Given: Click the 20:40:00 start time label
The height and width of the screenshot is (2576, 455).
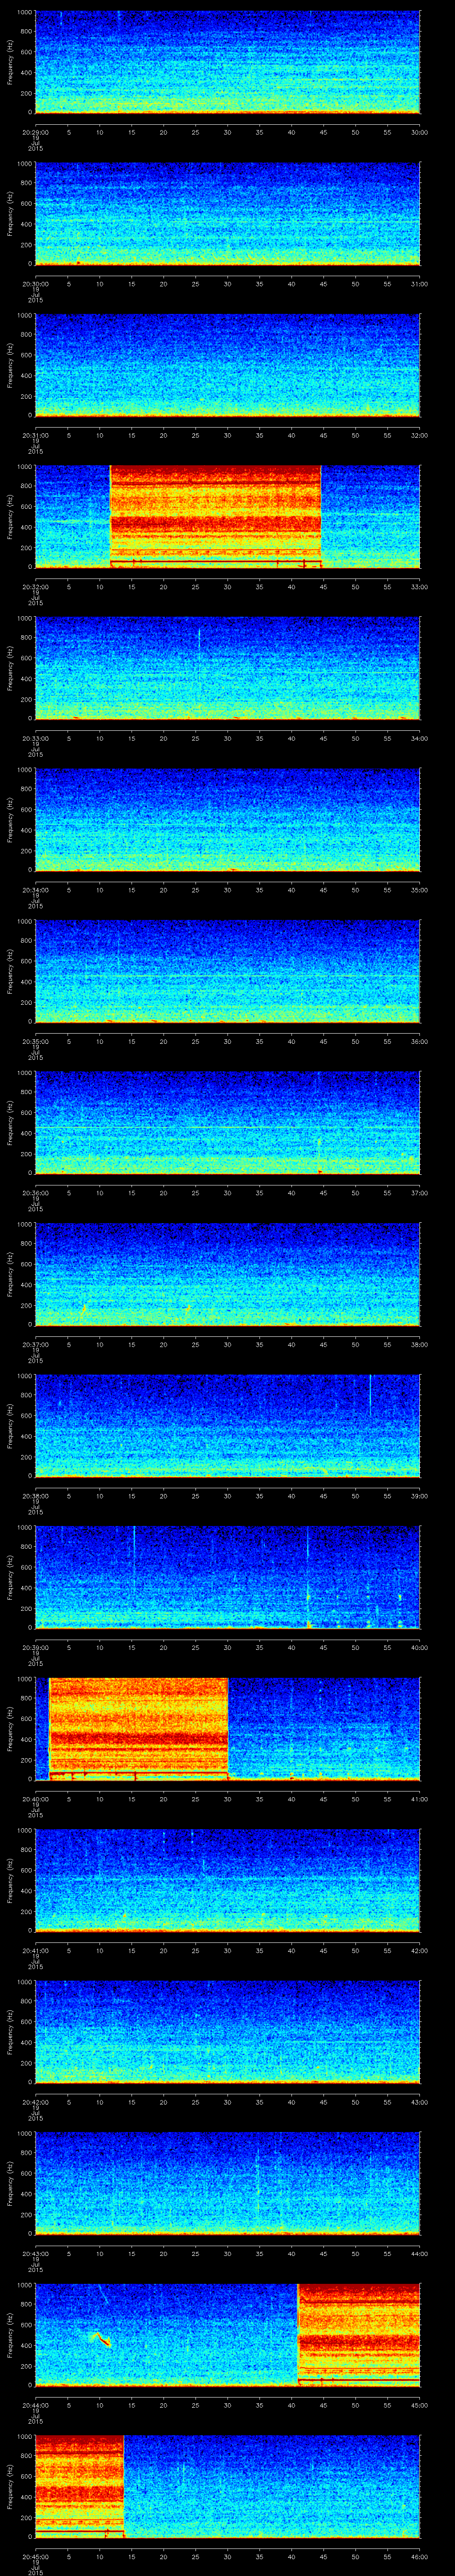Looking at the screenshot, I should tap(35, 1799).
